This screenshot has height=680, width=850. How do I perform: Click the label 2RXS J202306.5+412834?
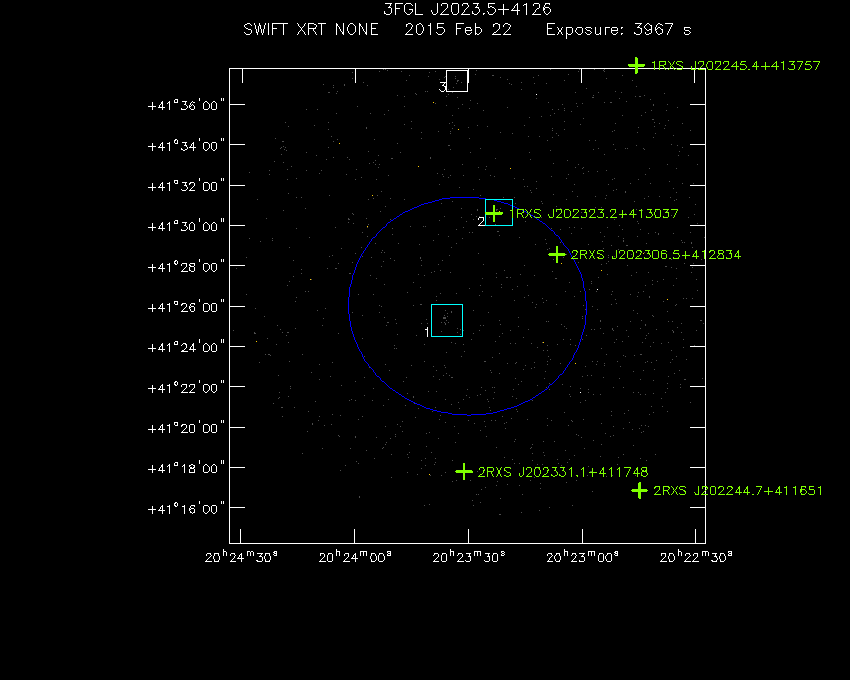(656, 254)
